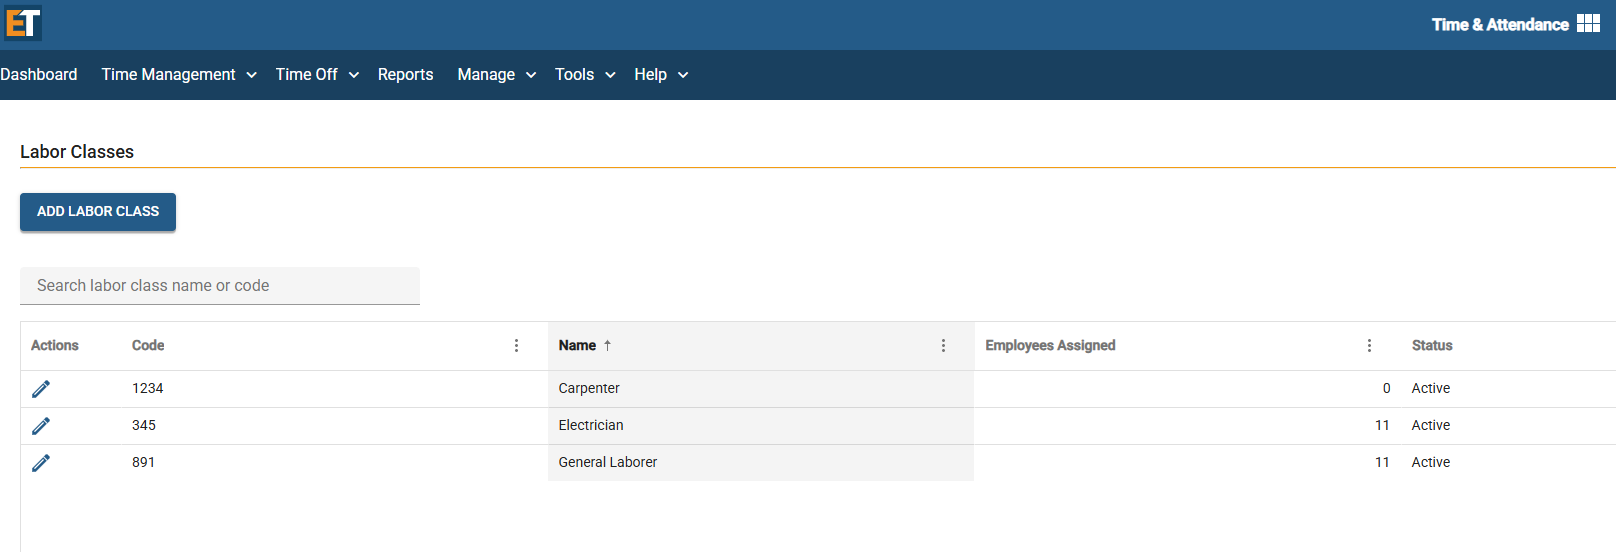Focus the labor class search field
This screenshot has height=552, width=1616.
220,286
